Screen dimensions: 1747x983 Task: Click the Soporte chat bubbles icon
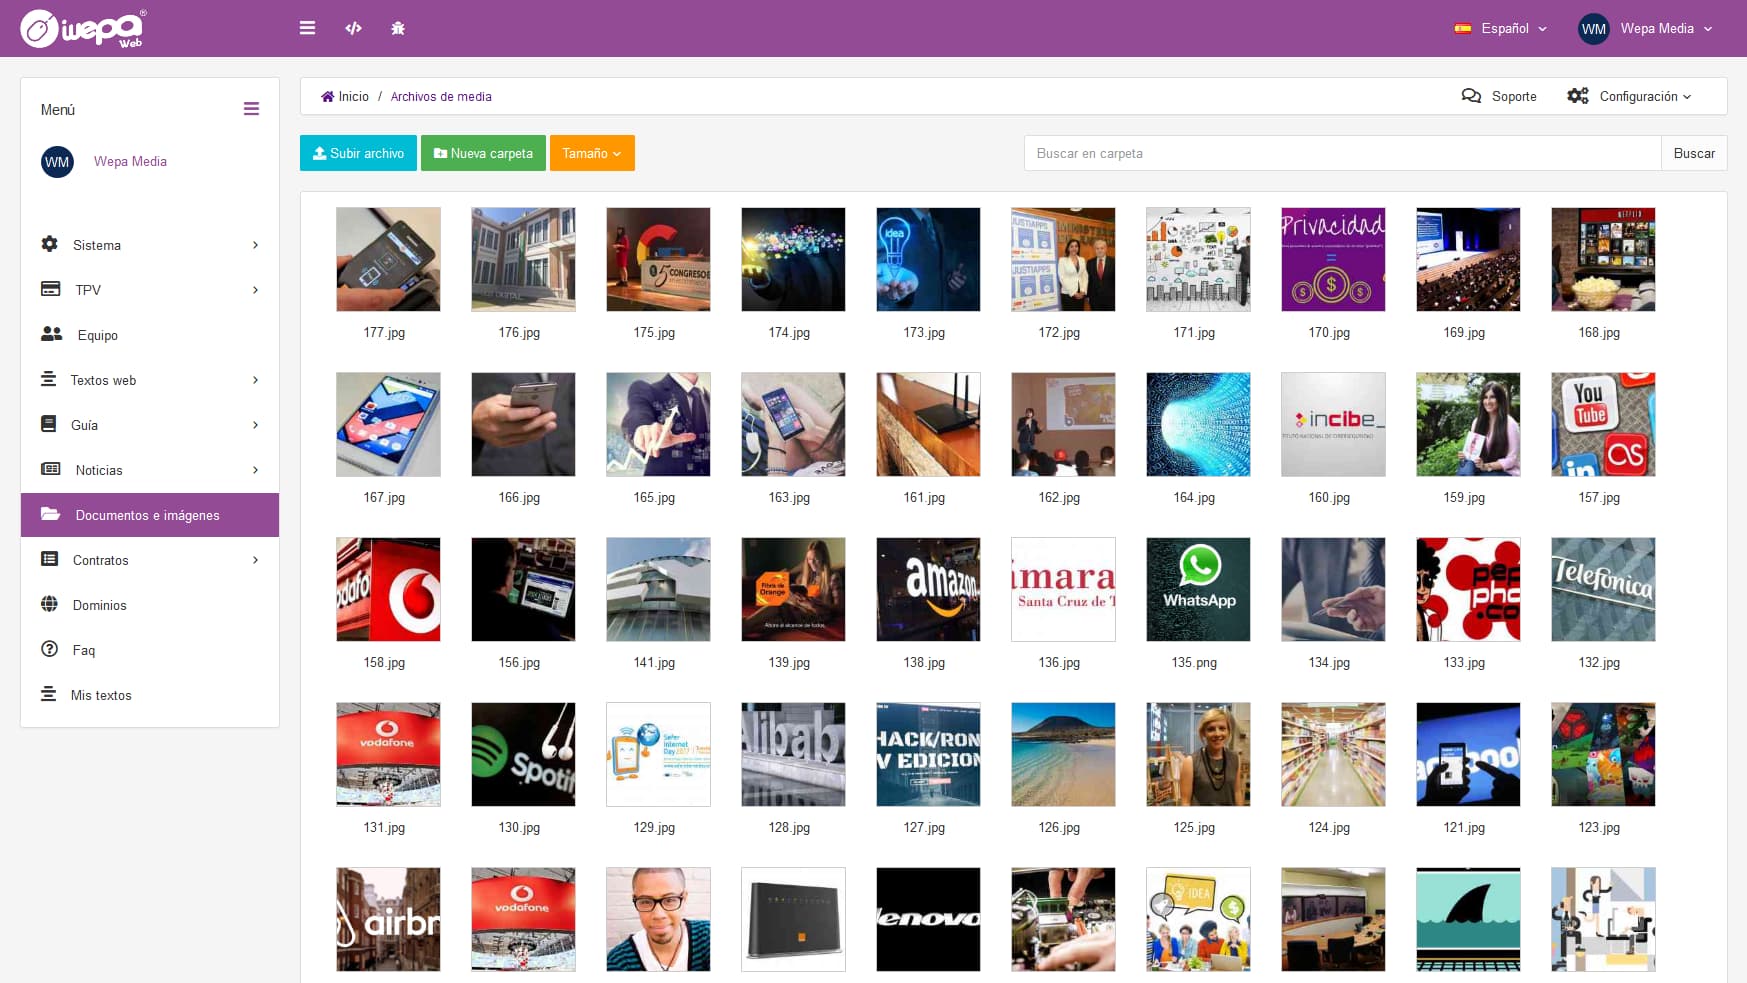(1471, 95)
